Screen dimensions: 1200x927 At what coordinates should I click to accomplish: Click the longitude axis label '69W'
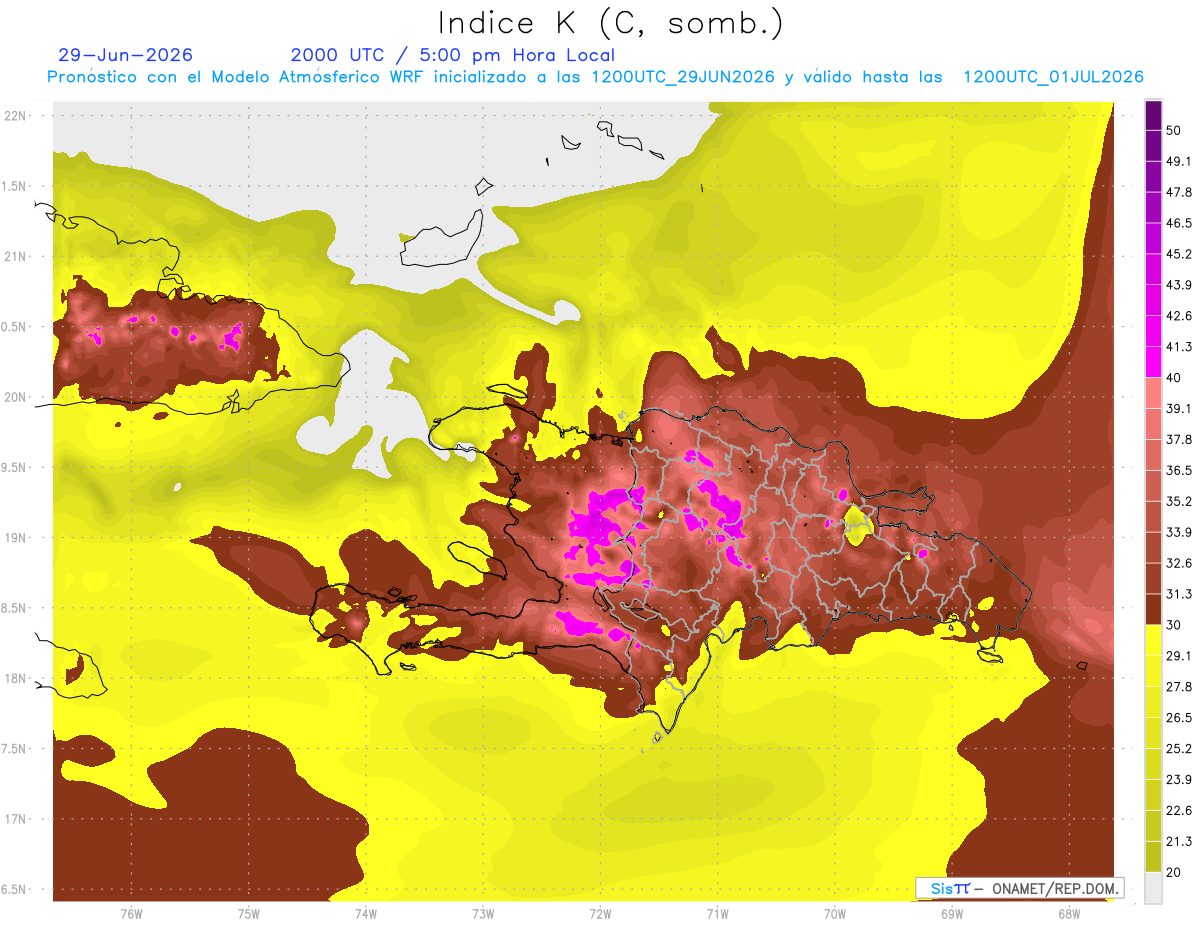pos(951,915)
